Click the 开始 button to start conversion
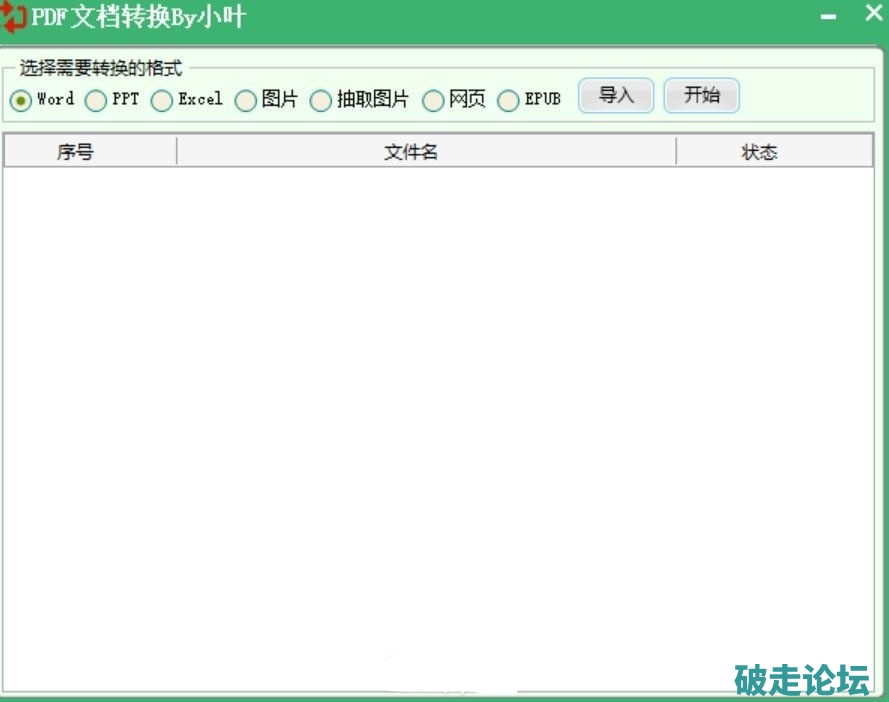The width and height of the screenshot is (889, 702). pos(701,96)
